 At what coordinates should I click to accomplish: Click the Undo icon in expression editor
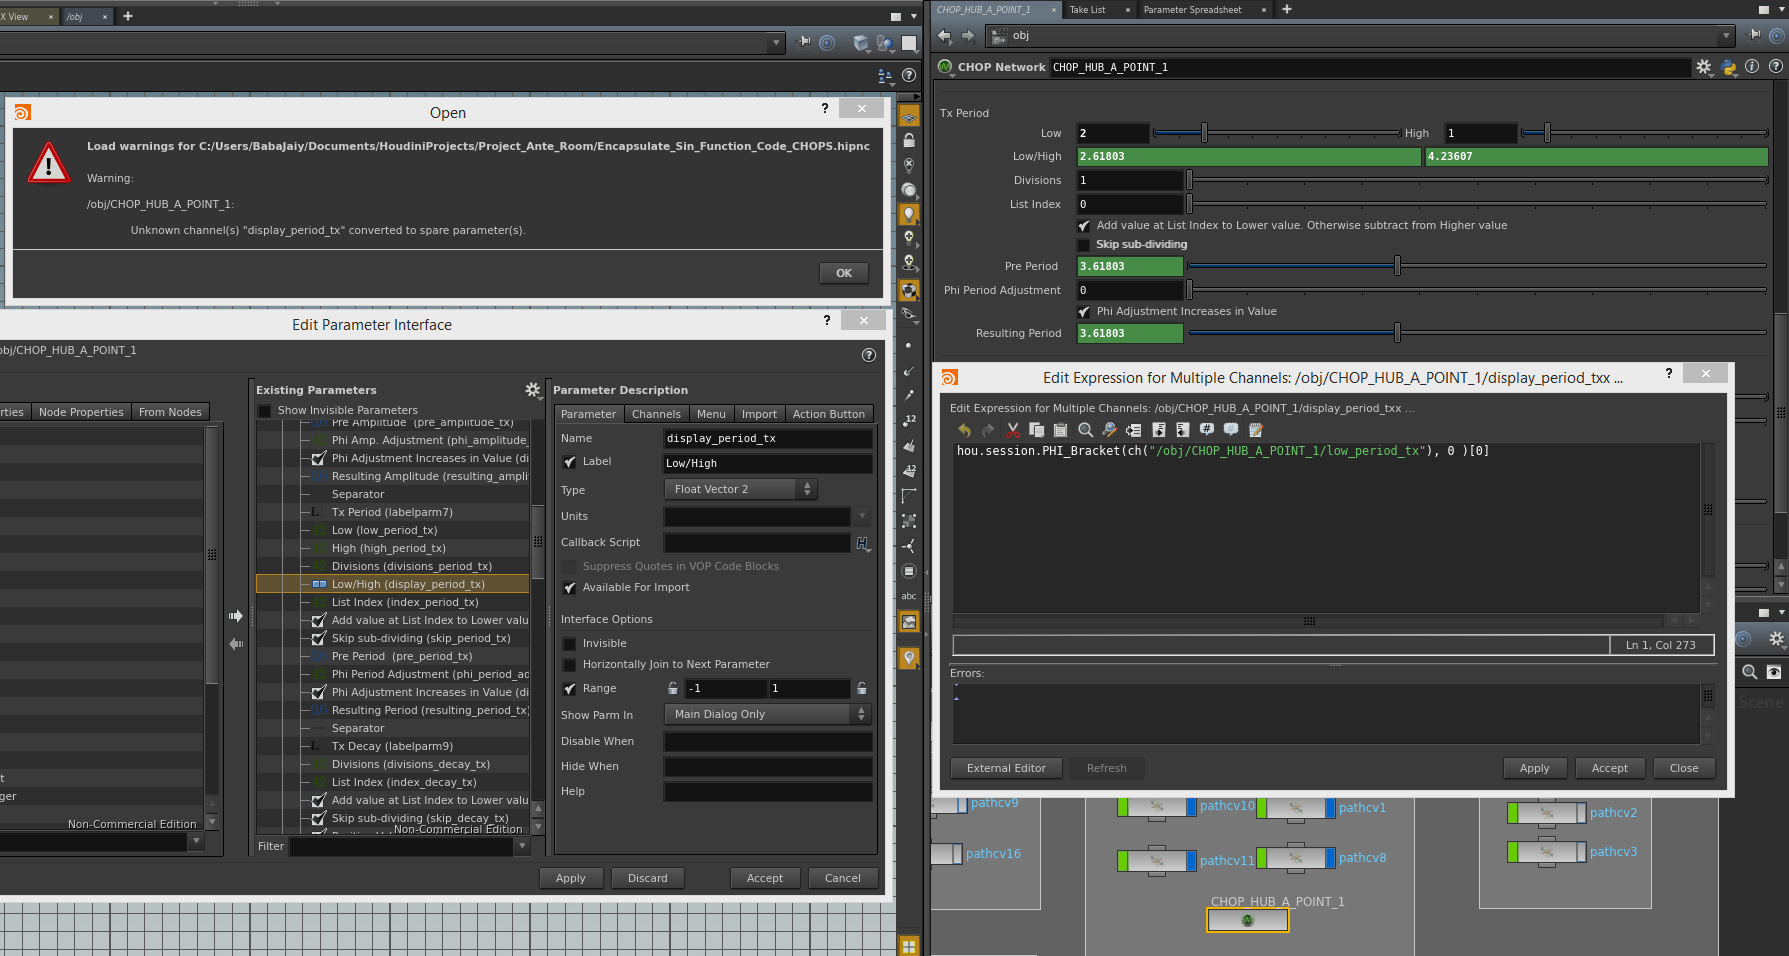pos(964,430)
